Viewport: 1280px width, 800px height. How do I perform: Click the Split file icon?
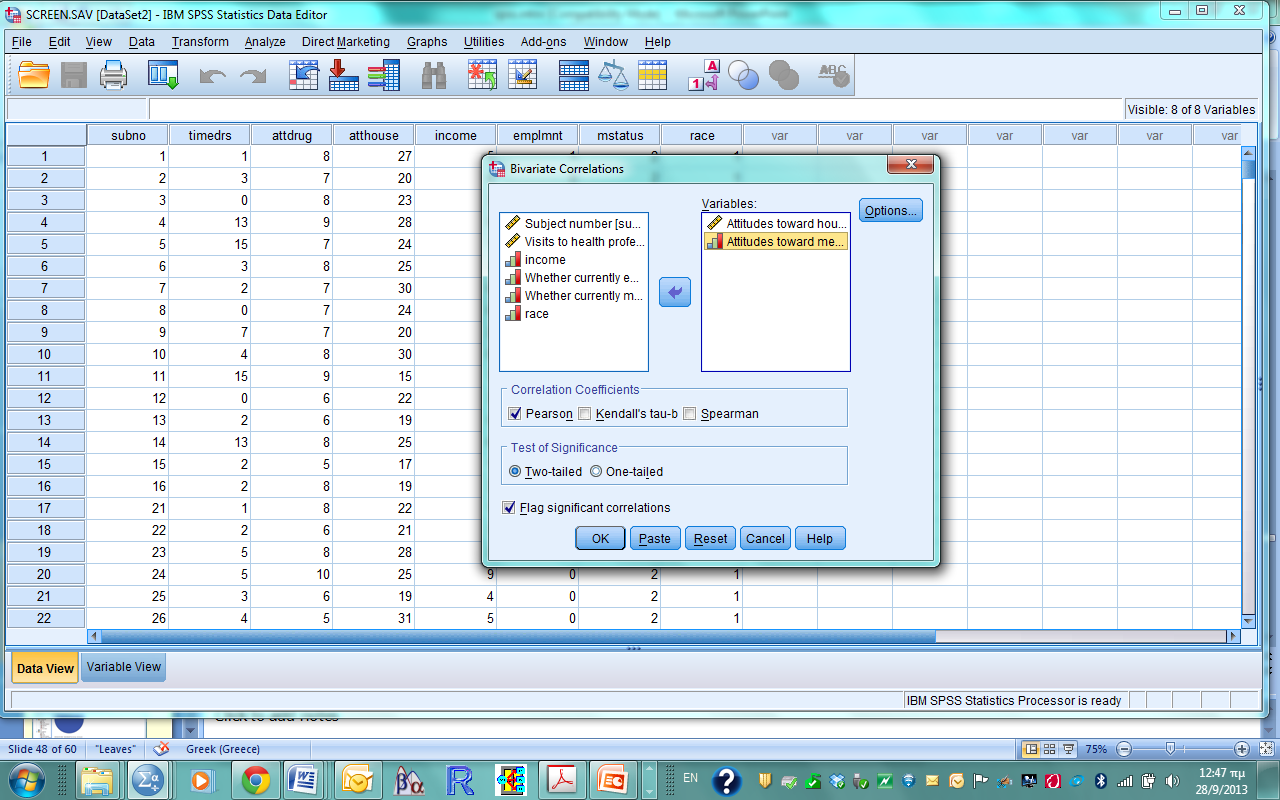573,75
